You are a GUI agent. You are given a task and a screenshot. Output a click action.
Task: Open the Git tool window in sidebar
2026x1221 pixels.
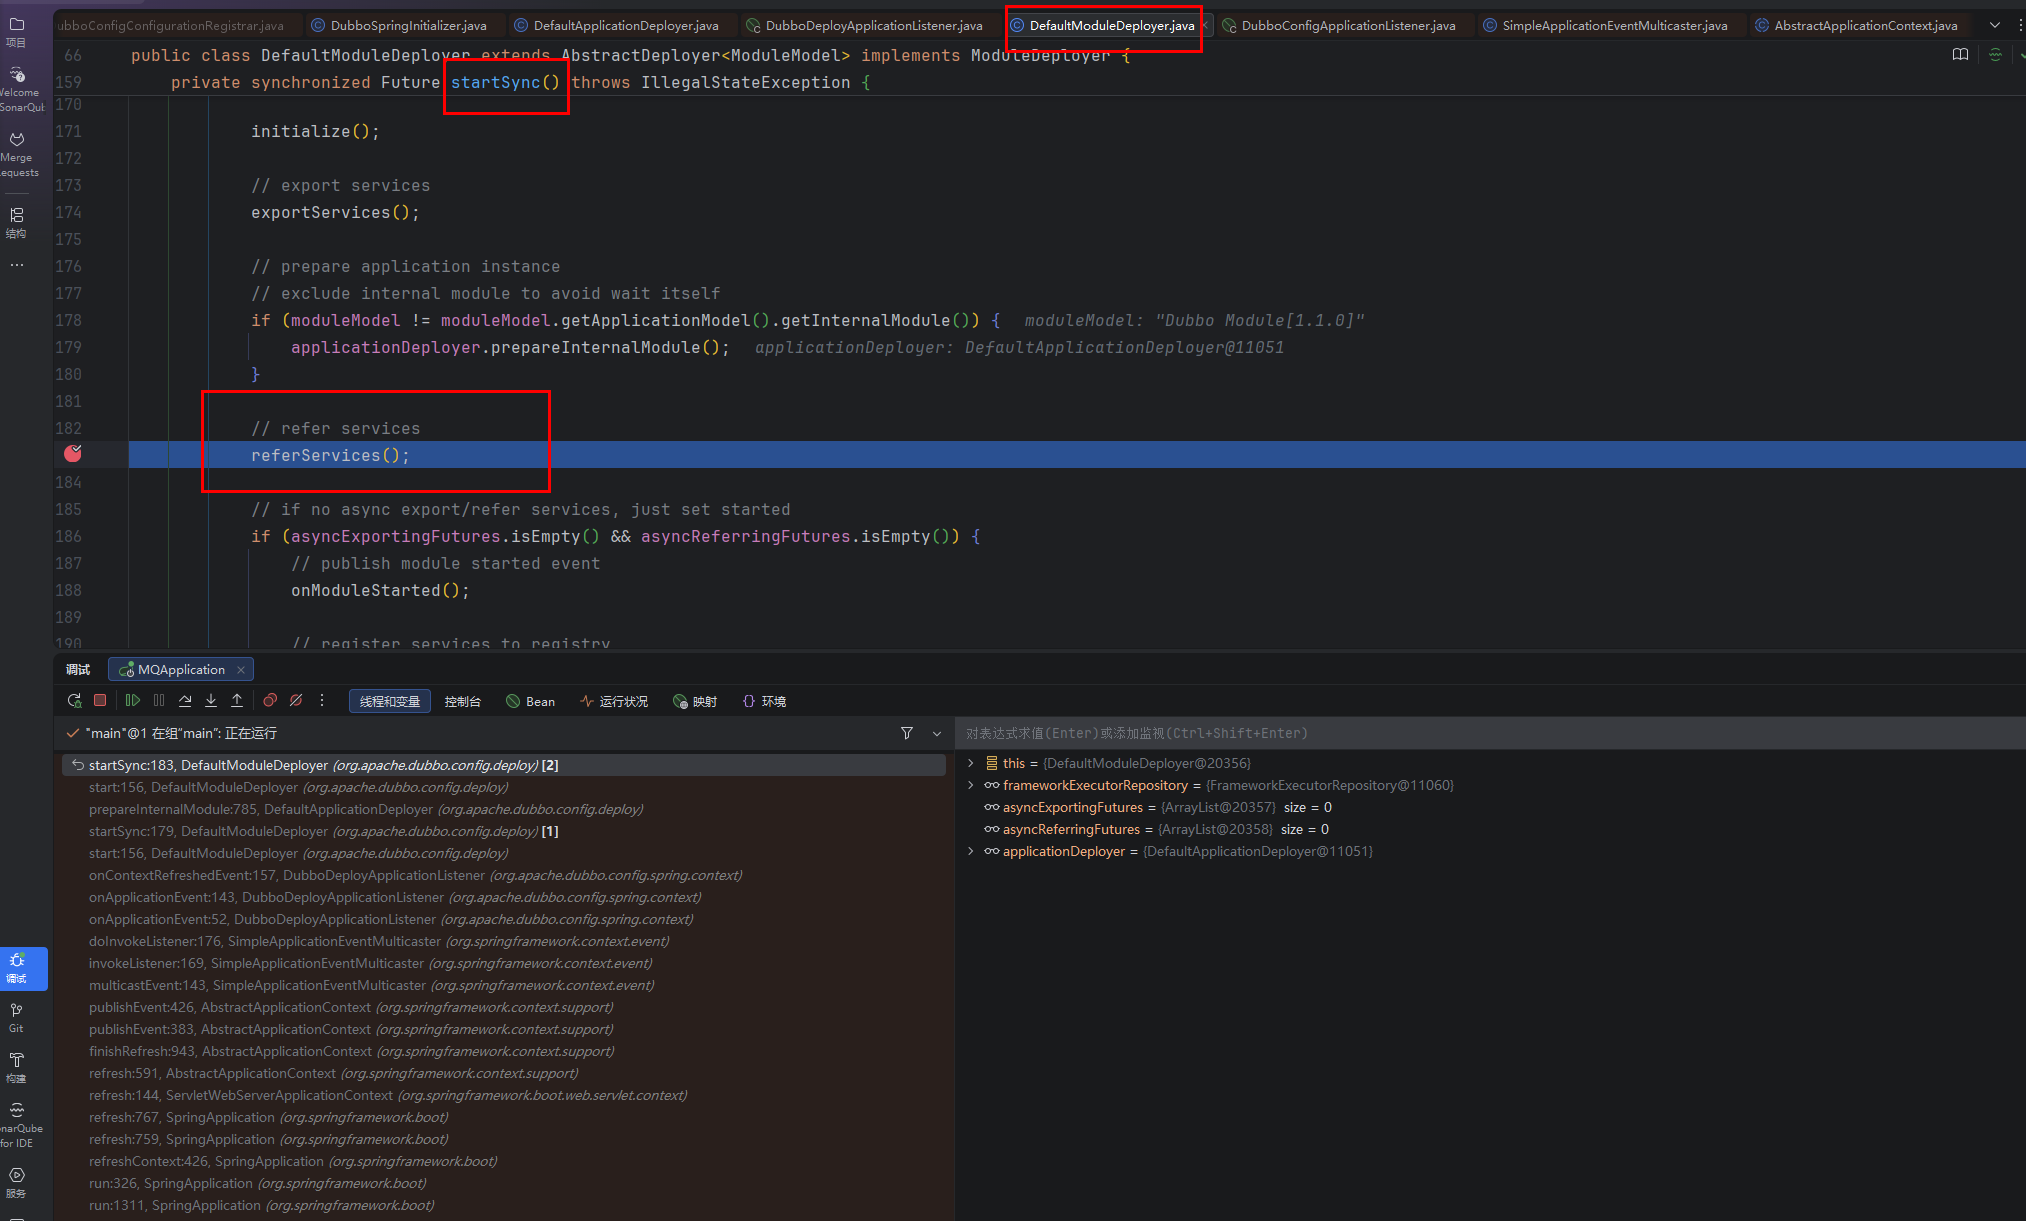click(x=16, y=1017)
